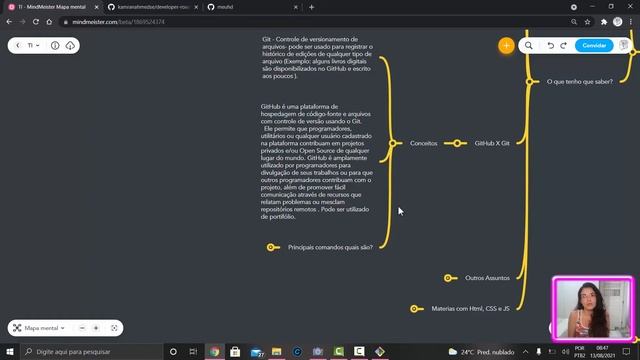Screen dimensions: 640x360
Task: Open the Chrome extensions puzzle icon
Action: coord(604,22)
